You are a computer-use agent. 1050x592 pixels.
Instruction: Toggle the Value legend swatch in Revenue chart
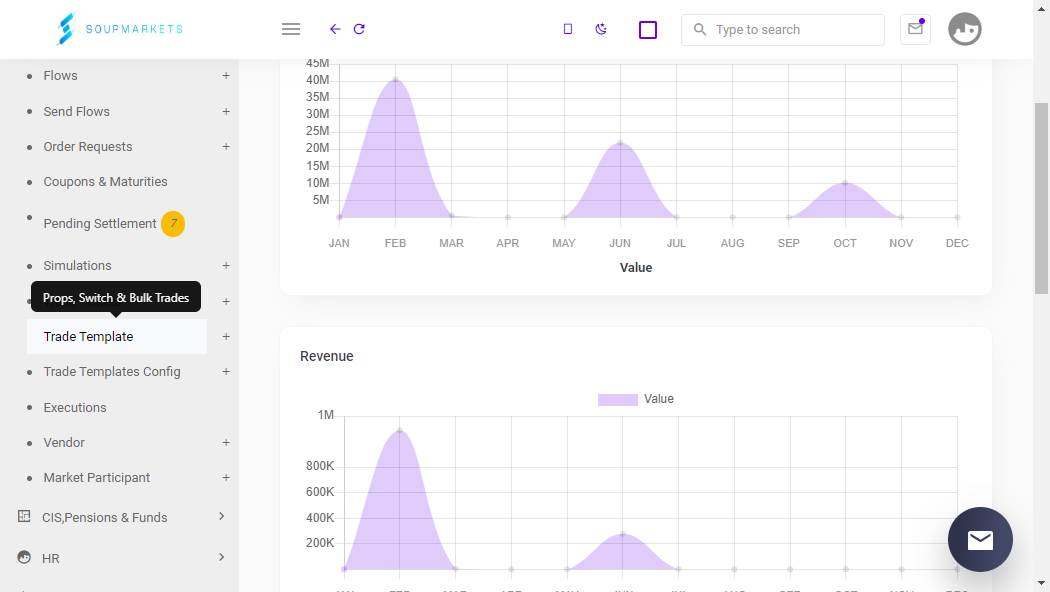pyautogui.click(x=617, y=400)
